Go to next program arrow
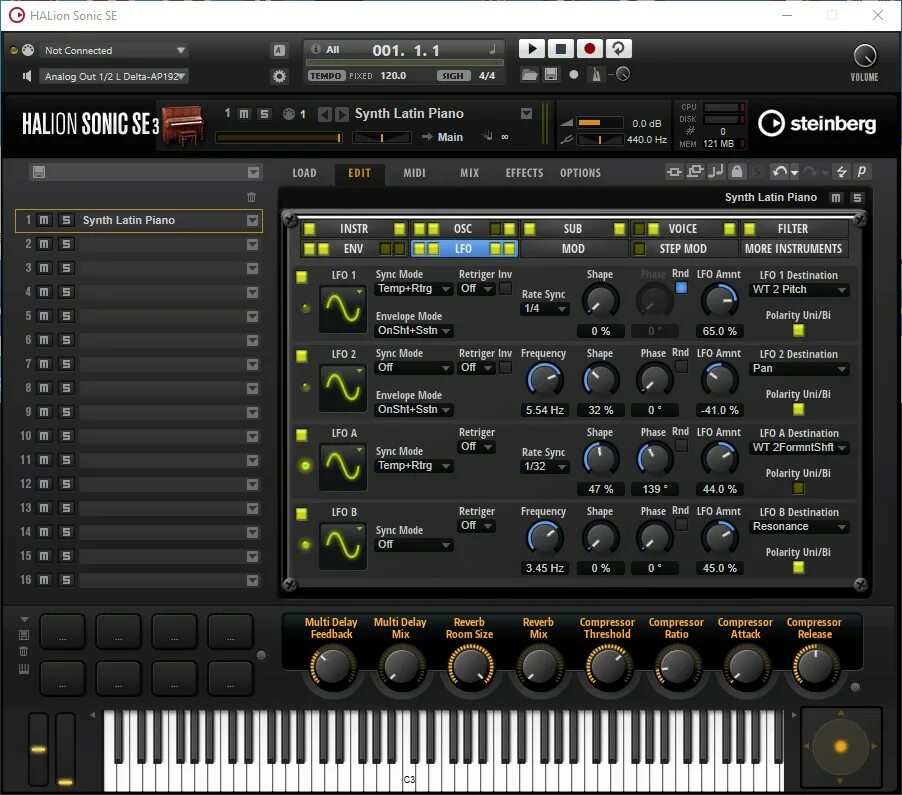 [x=341, y=114]
